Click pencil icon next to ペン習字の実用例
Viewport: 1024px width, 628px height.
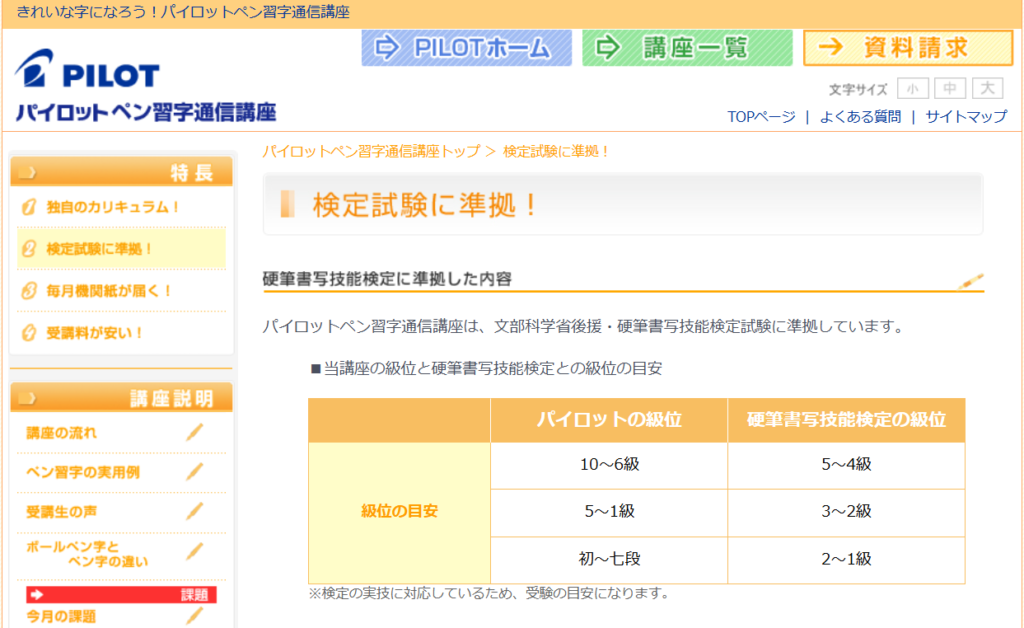click(195, 471)
